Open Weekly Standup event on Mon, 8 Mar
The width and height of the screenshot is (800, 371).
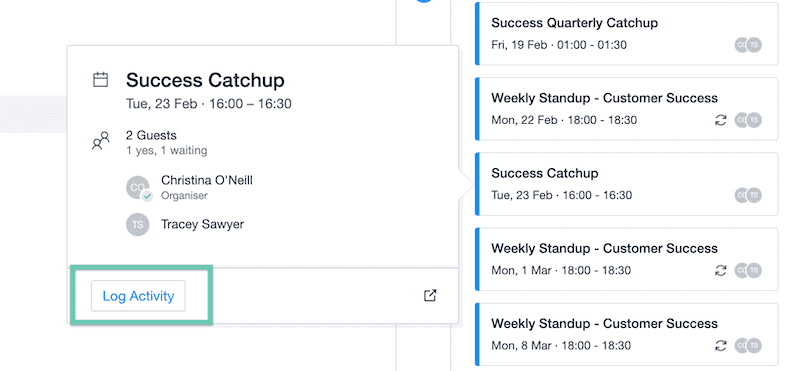pos(627,334)
